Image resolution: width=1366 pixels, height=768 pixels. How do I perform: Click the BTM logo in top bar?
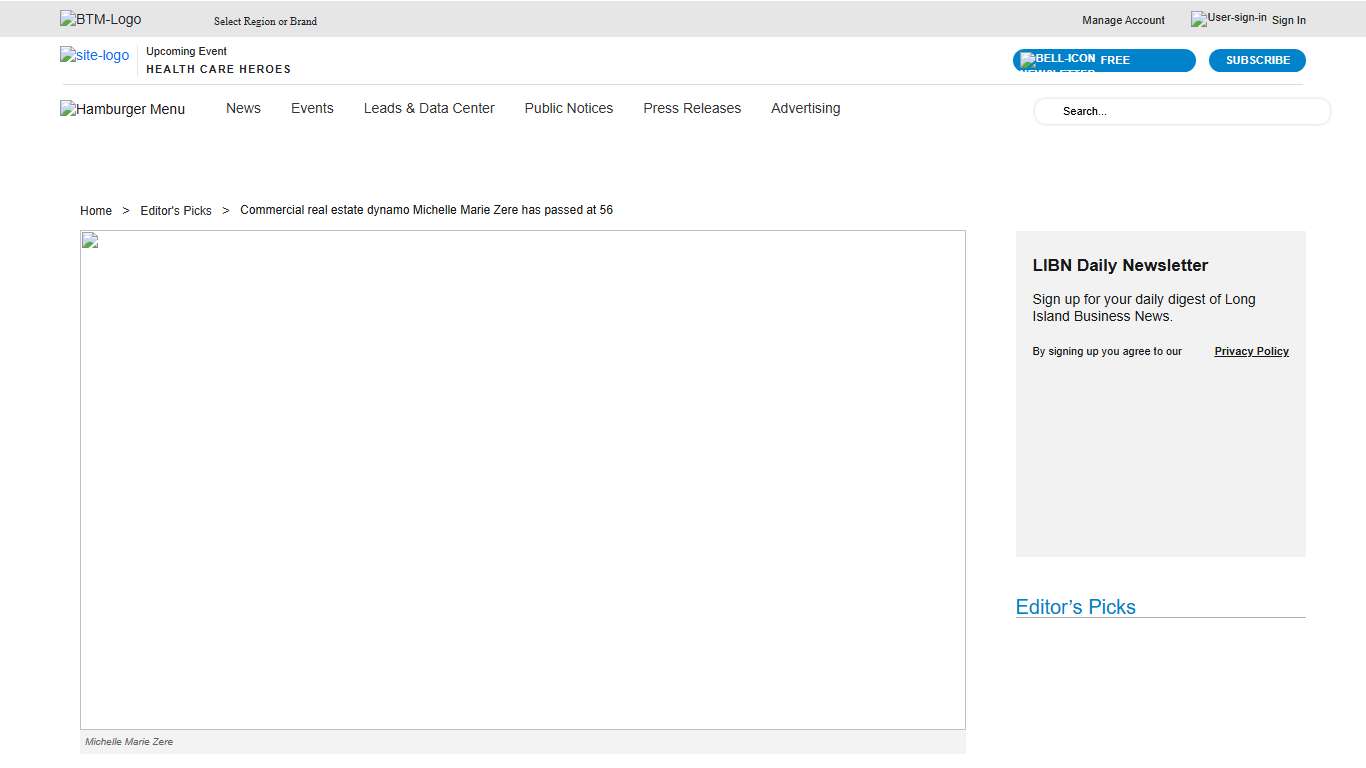pos(100,20)
